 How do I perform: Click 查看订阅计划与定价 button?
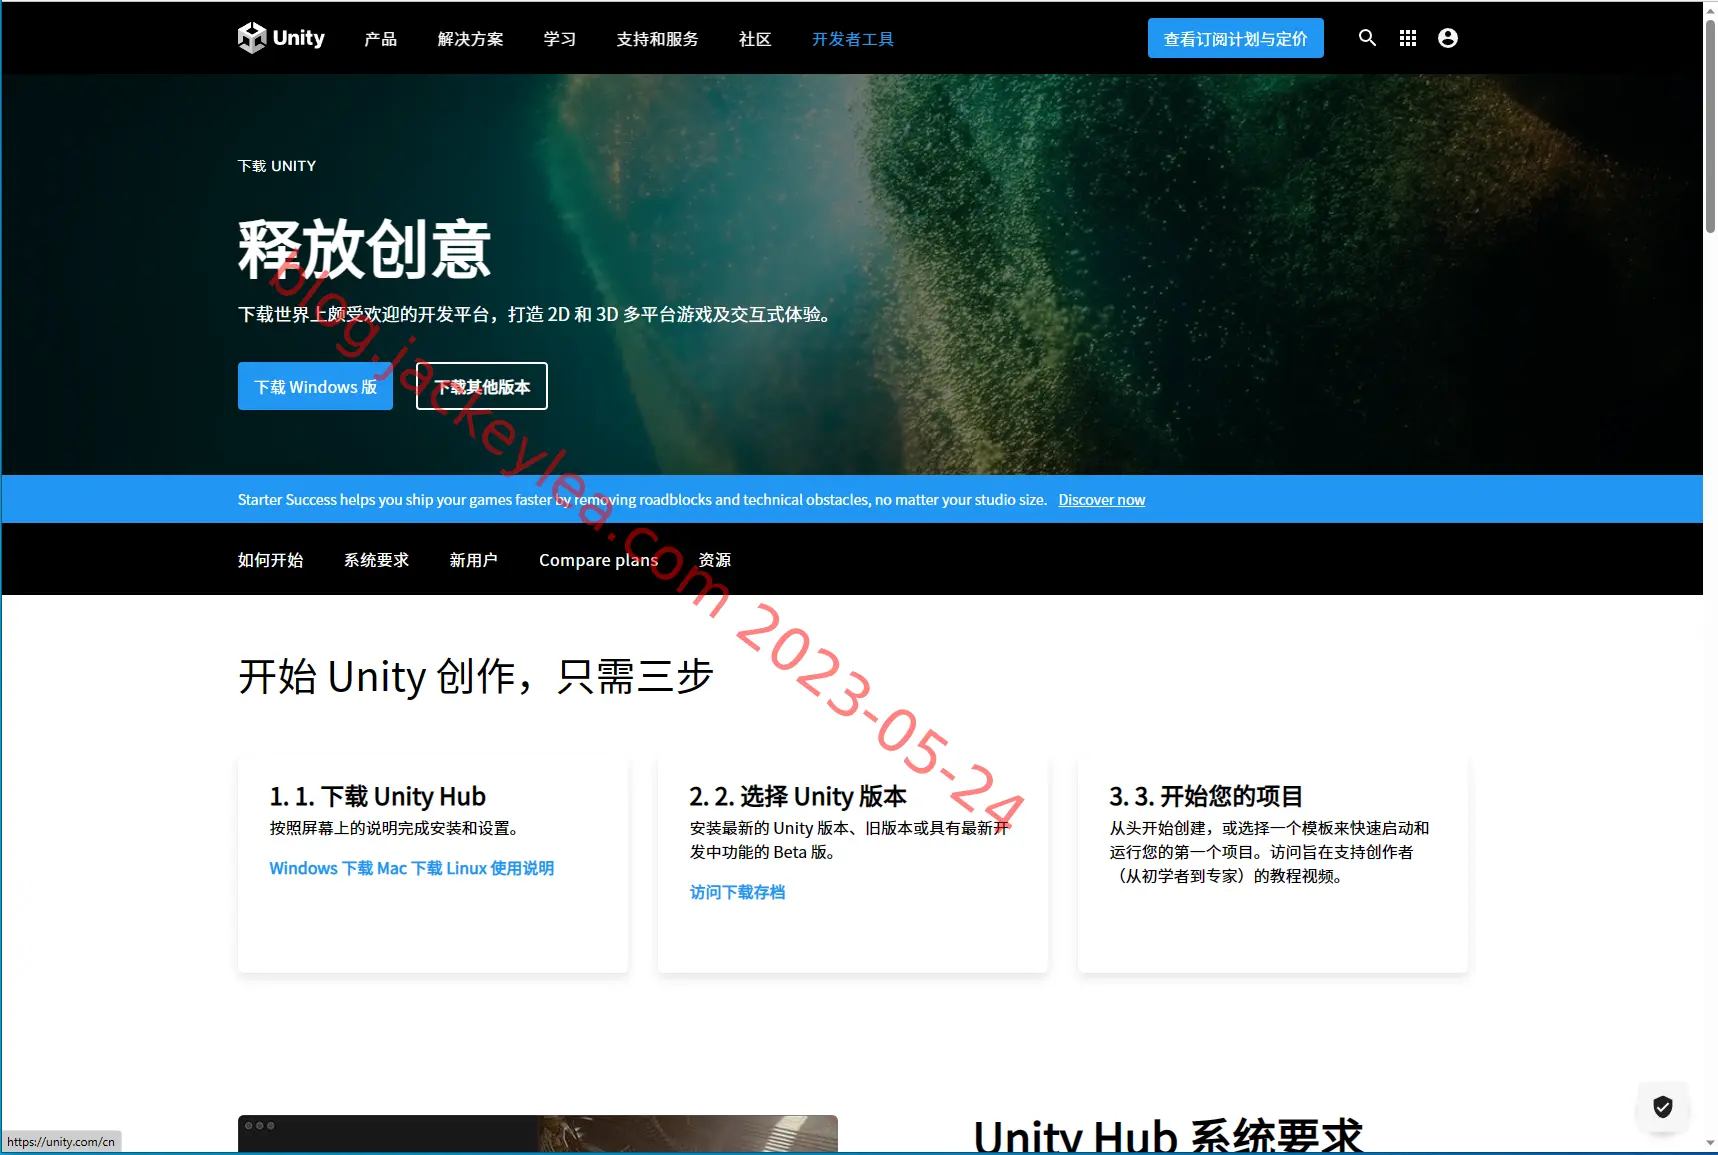pyautogui.click(x=1236, y=38)
